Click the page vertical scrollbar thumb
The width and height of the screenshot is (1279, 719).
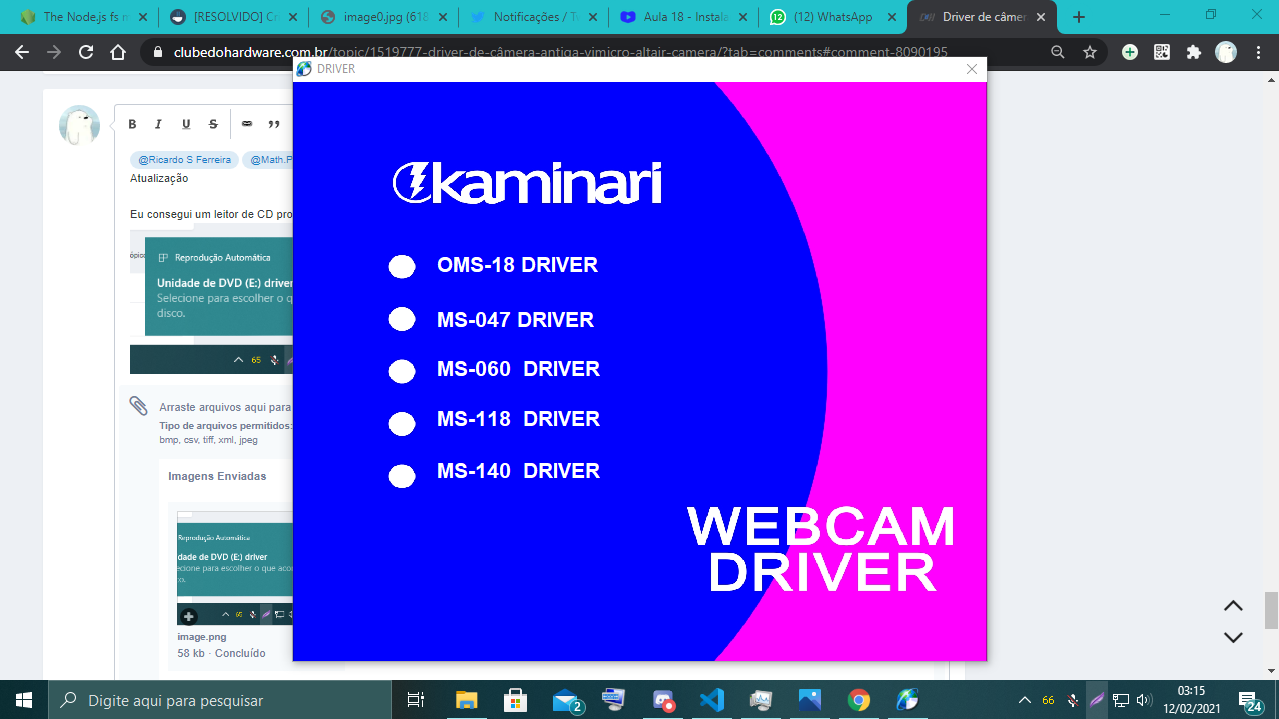point(1271,610)
